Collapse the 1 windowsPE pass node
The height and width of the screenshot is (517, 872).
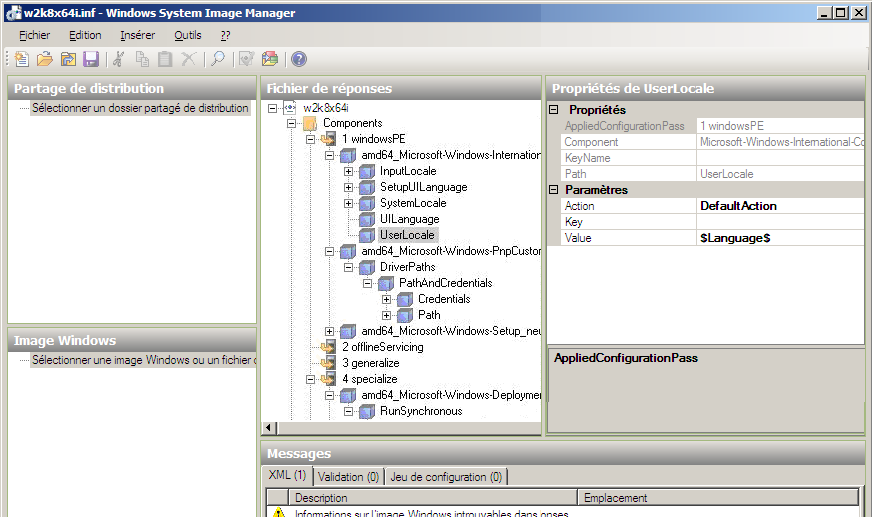311,139
